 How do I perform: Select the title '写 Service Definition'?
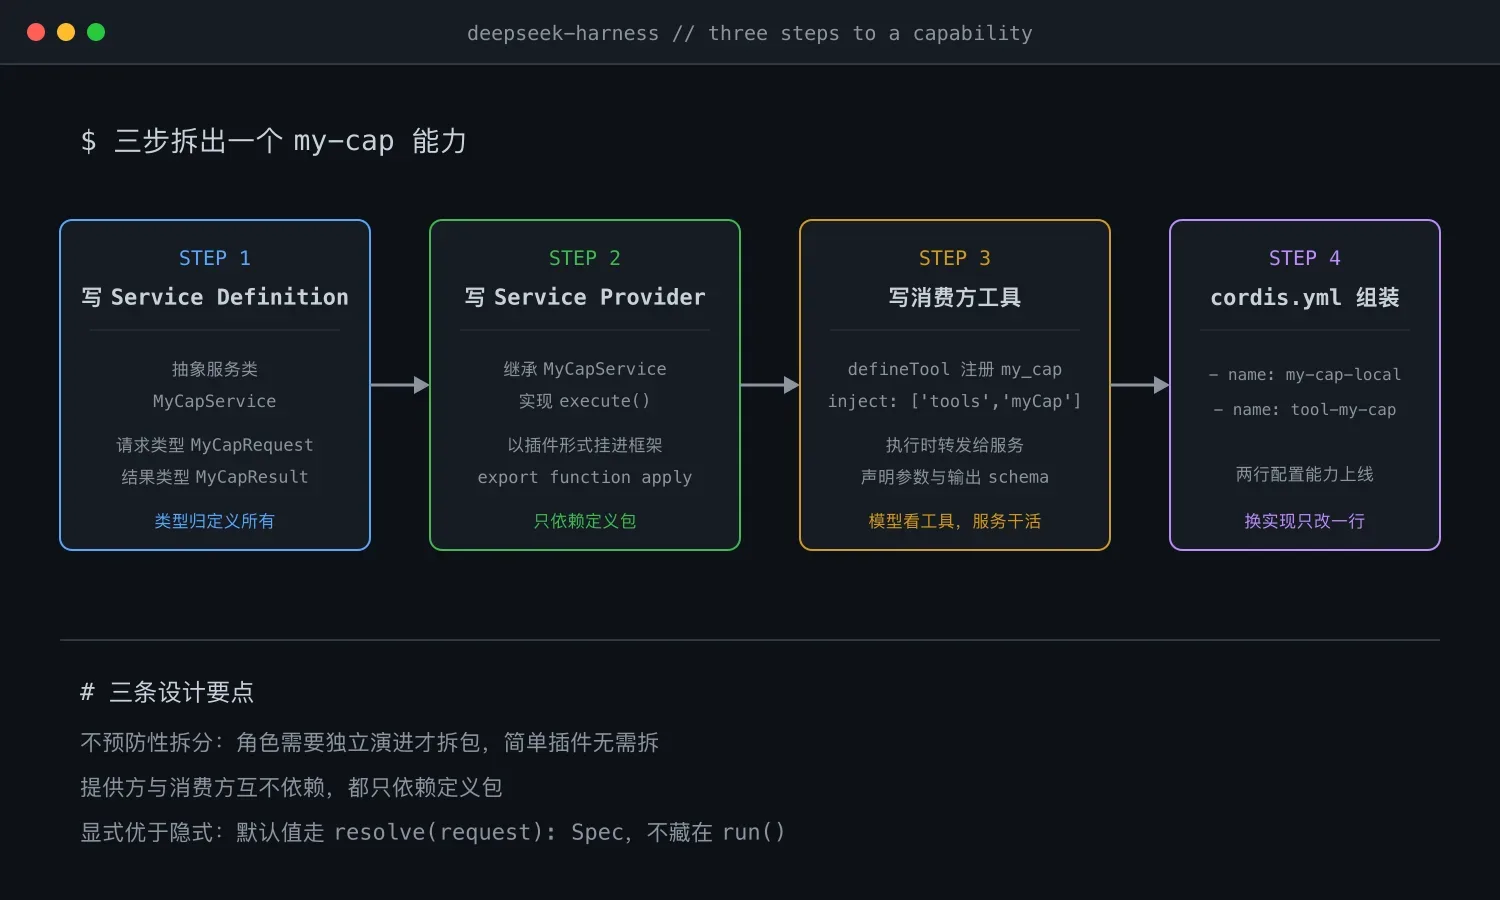(x=215, y=297)
